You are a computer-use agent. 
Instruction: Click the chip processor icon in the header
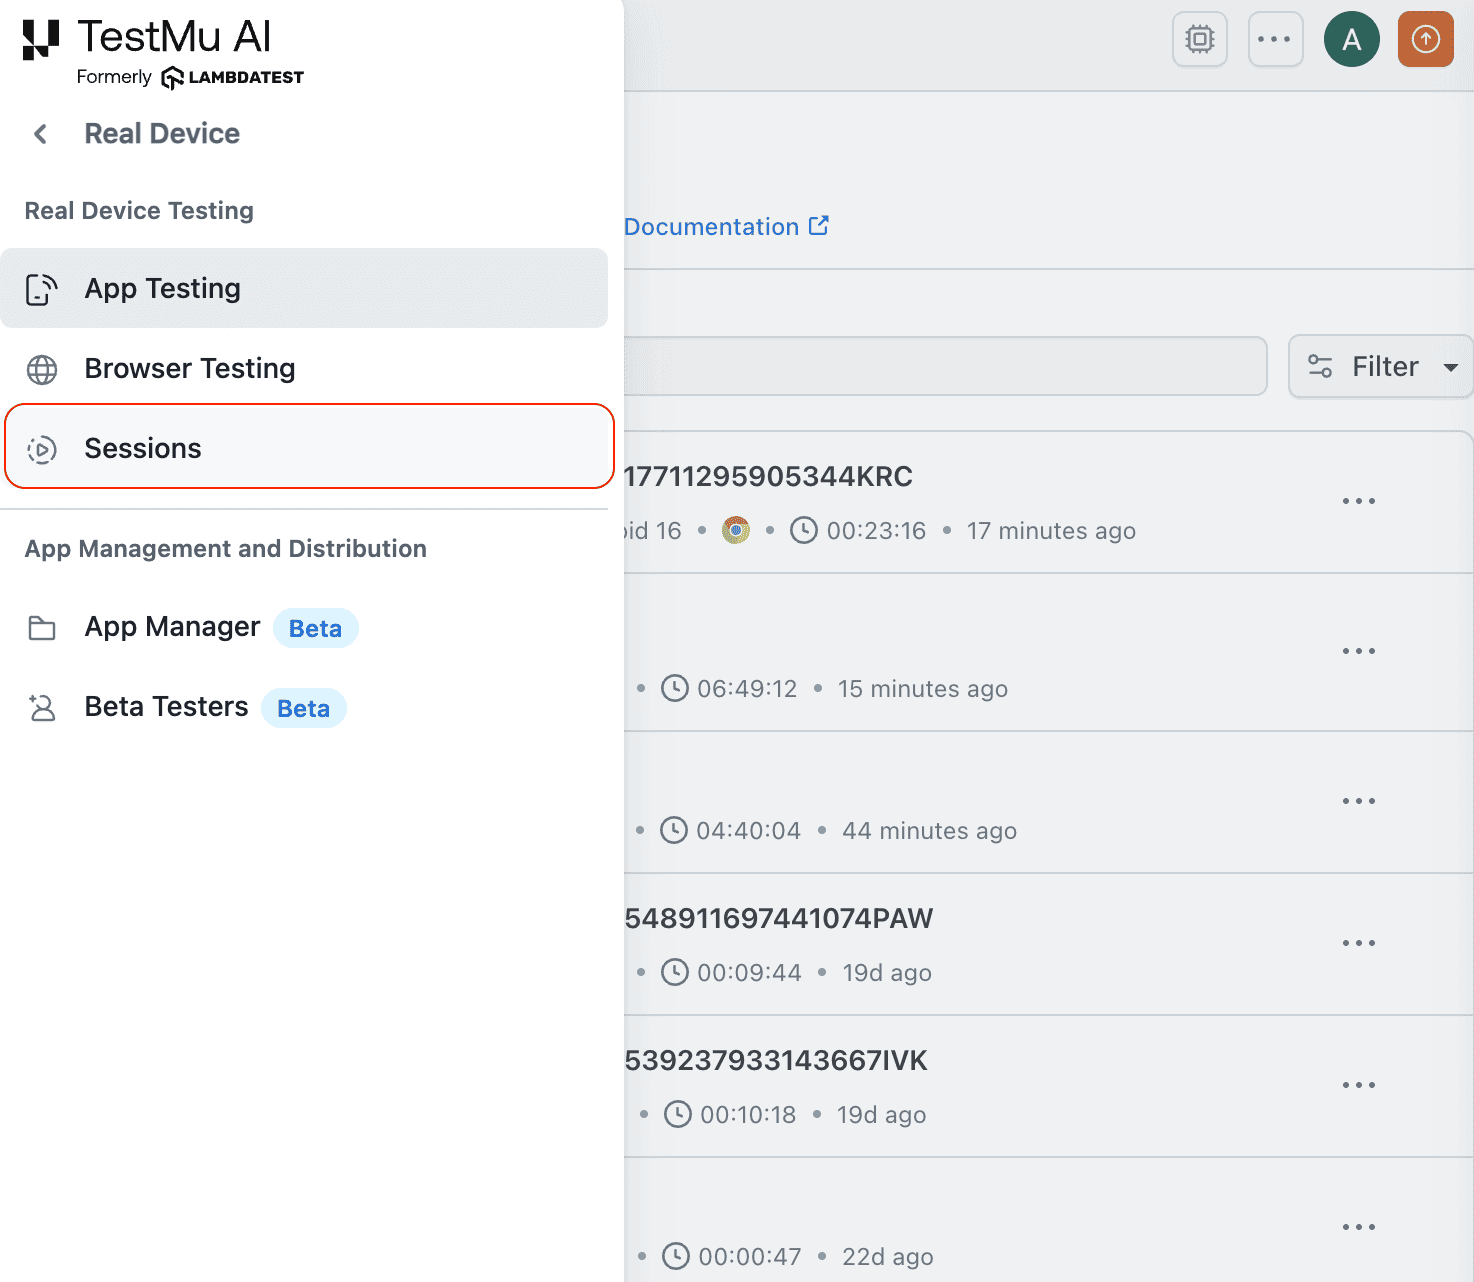click(x=1200, y=39)
